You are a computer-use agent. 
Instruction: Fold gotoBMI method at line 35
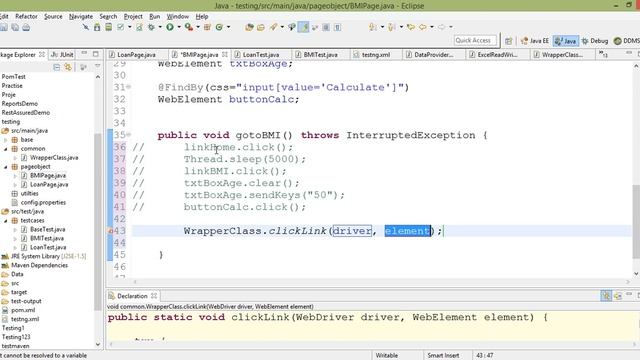[x=129, y=134]
